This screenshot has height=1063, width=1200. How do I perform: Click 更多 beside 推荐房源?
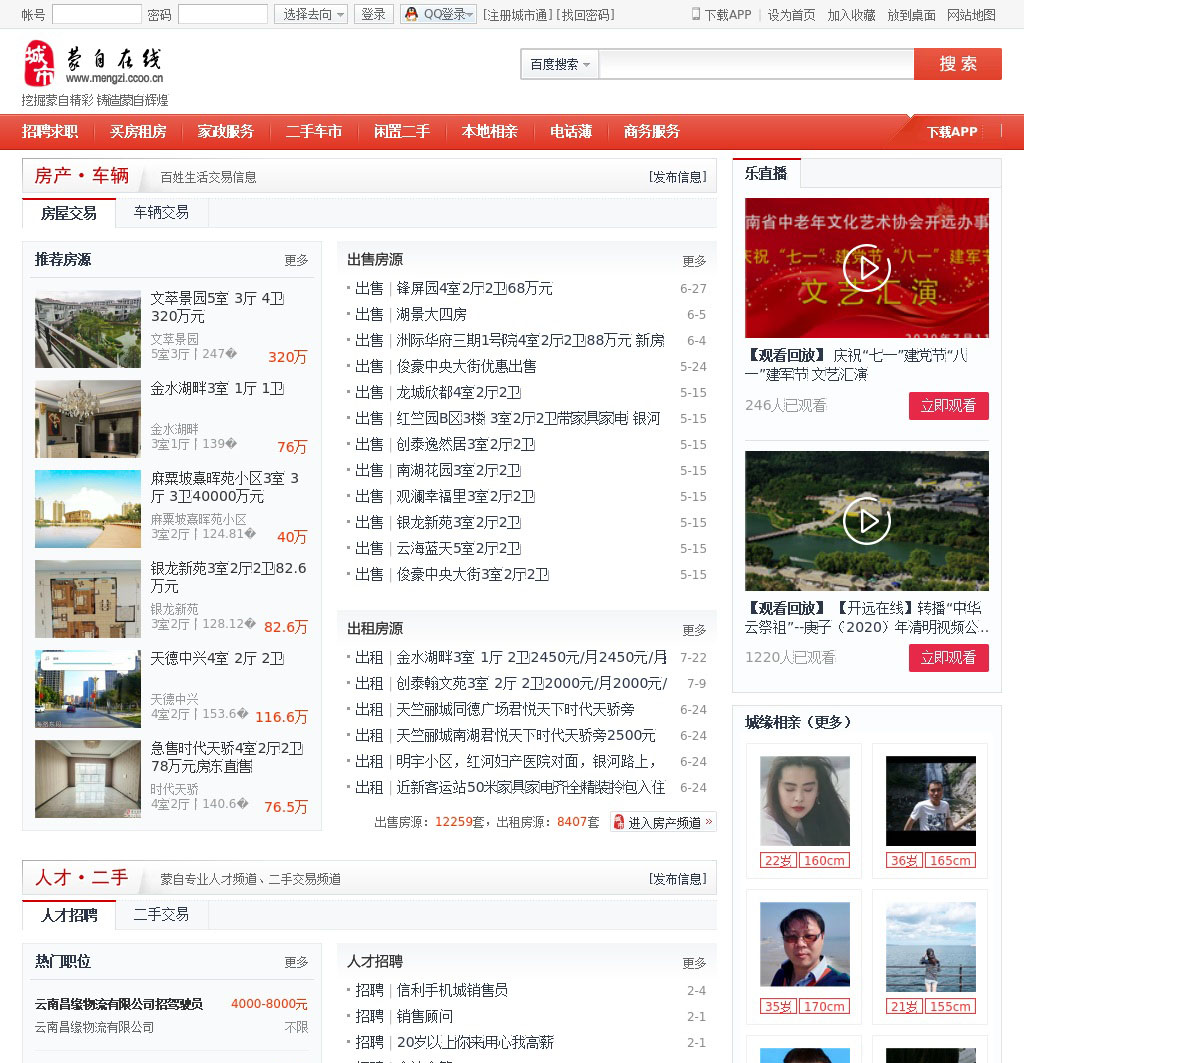point(296,260)
